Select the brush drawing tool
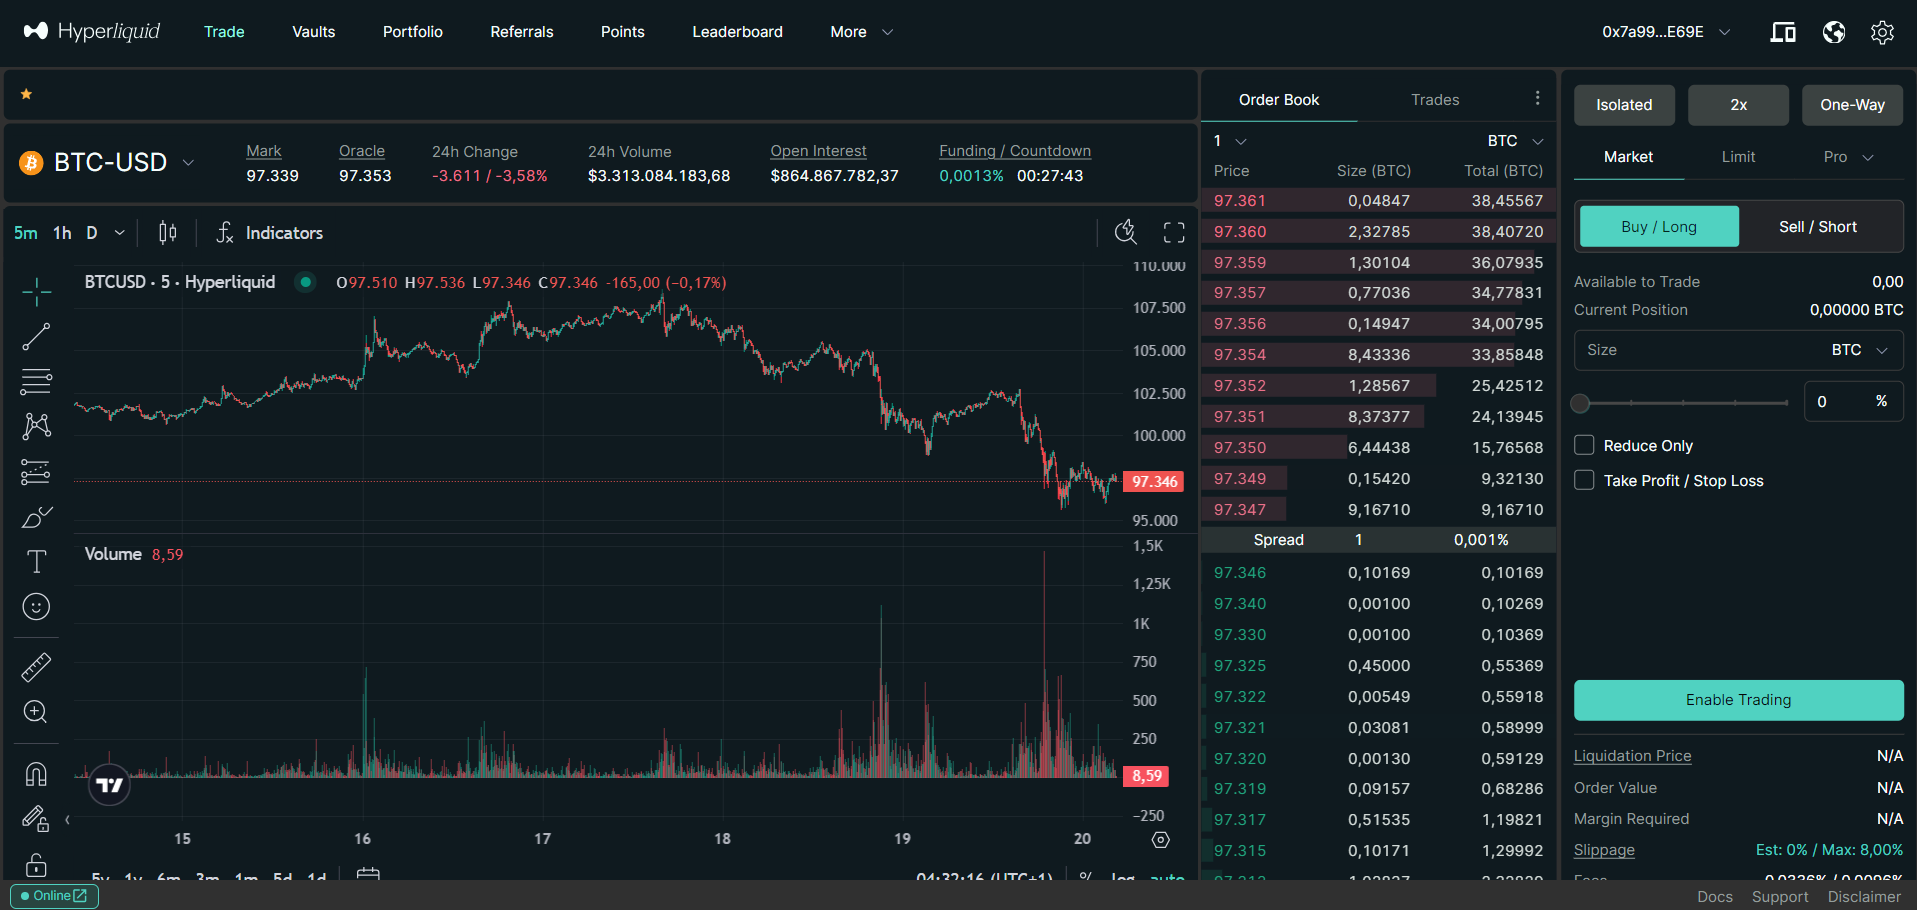 (36, 517)
